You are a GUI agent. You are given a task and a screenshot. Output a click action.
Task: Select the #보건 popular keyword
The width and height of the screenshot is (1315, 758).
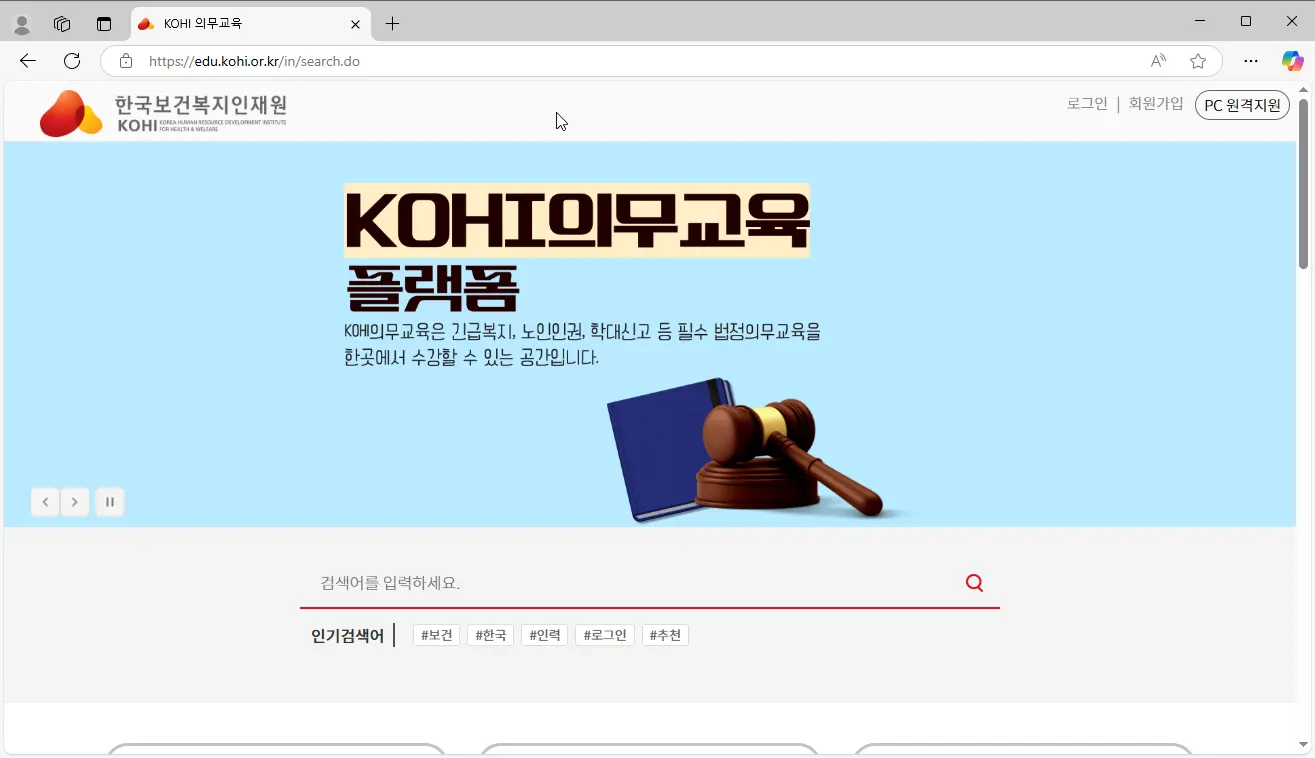tap(436, 635)
